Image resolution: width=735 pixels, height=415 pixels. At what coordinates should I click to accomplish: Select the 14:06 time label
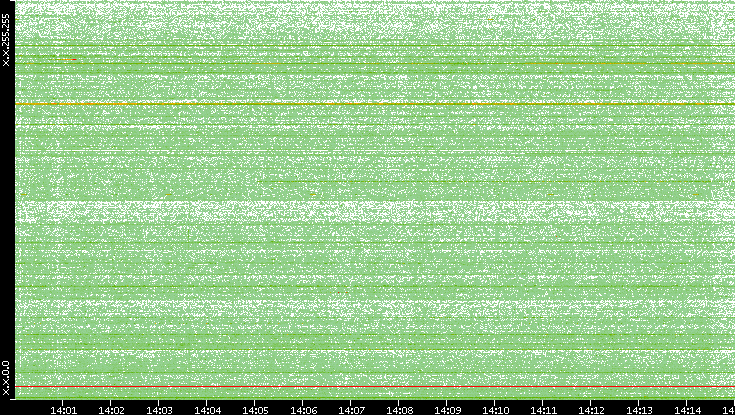(303, 410)
